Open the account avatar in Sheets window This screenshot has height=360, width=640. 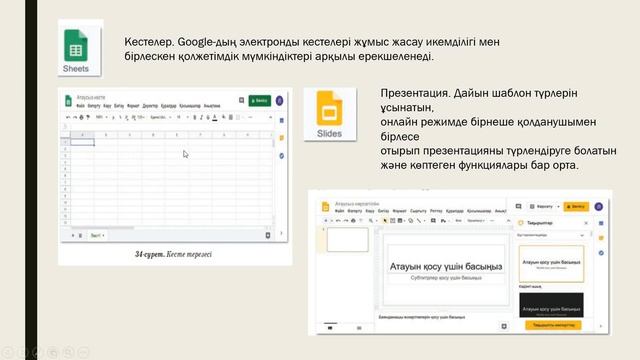[280, 100]
